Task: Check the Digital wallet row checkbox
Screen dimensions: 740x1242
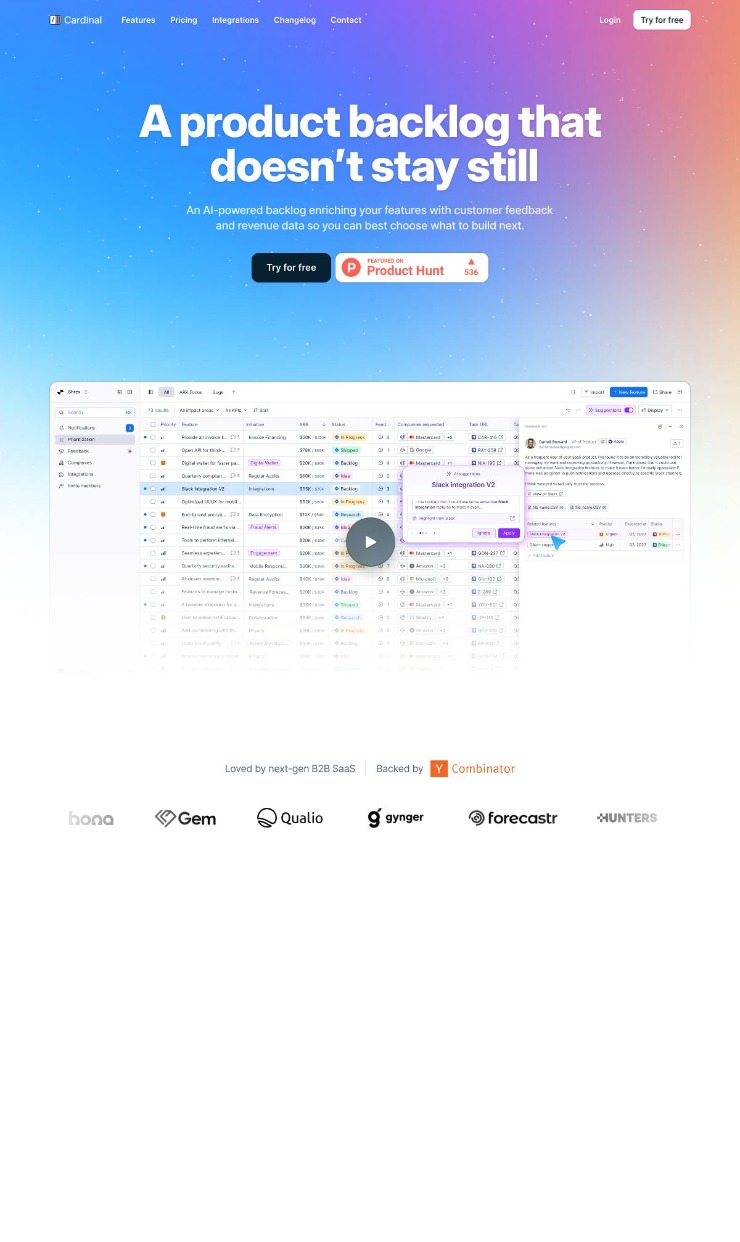Action: pyautogui.click(x=153, y=463)
